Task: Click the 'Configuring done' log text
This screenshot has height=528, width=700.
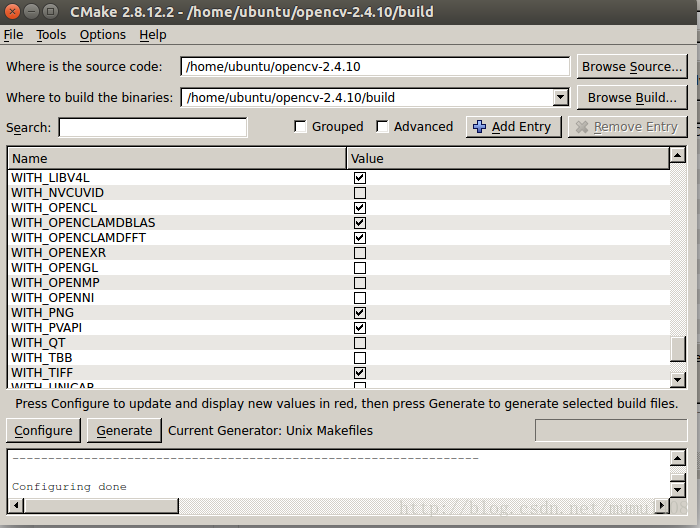Action: tap(69, 486)
